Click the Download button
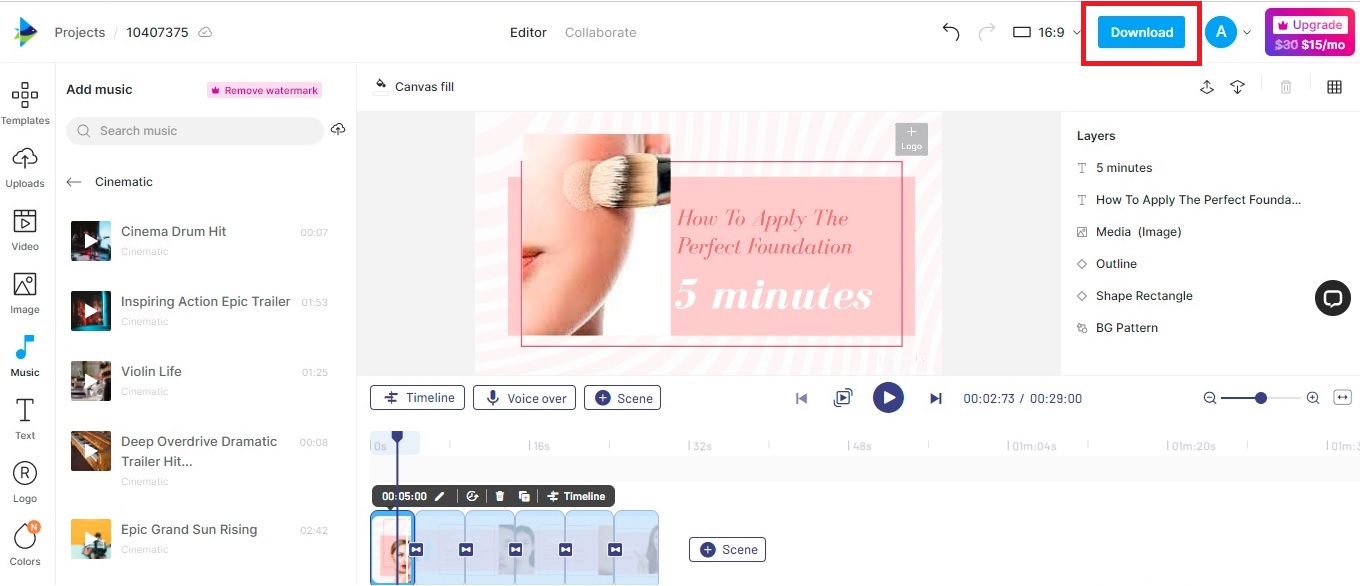The width and height of the screenshot is (1360, 586). (x=1140, y=32)
